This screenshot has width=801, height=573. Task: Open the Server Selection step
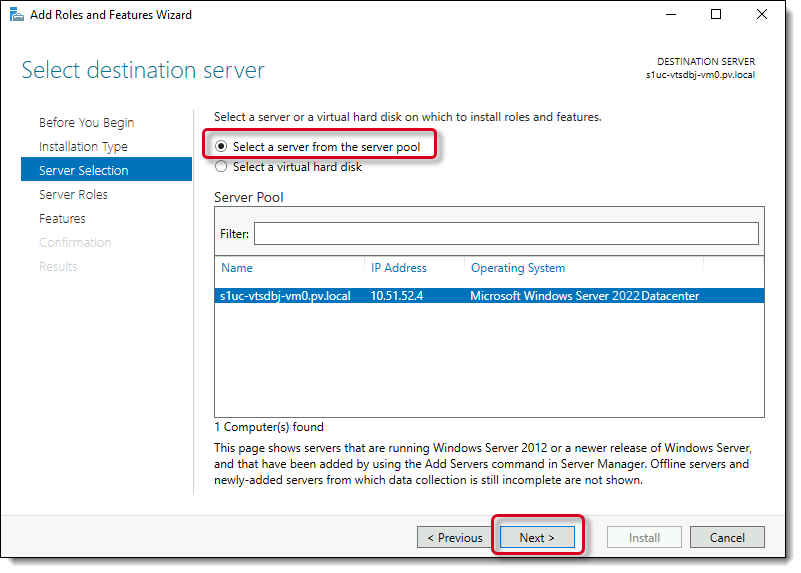coord(83,171)
